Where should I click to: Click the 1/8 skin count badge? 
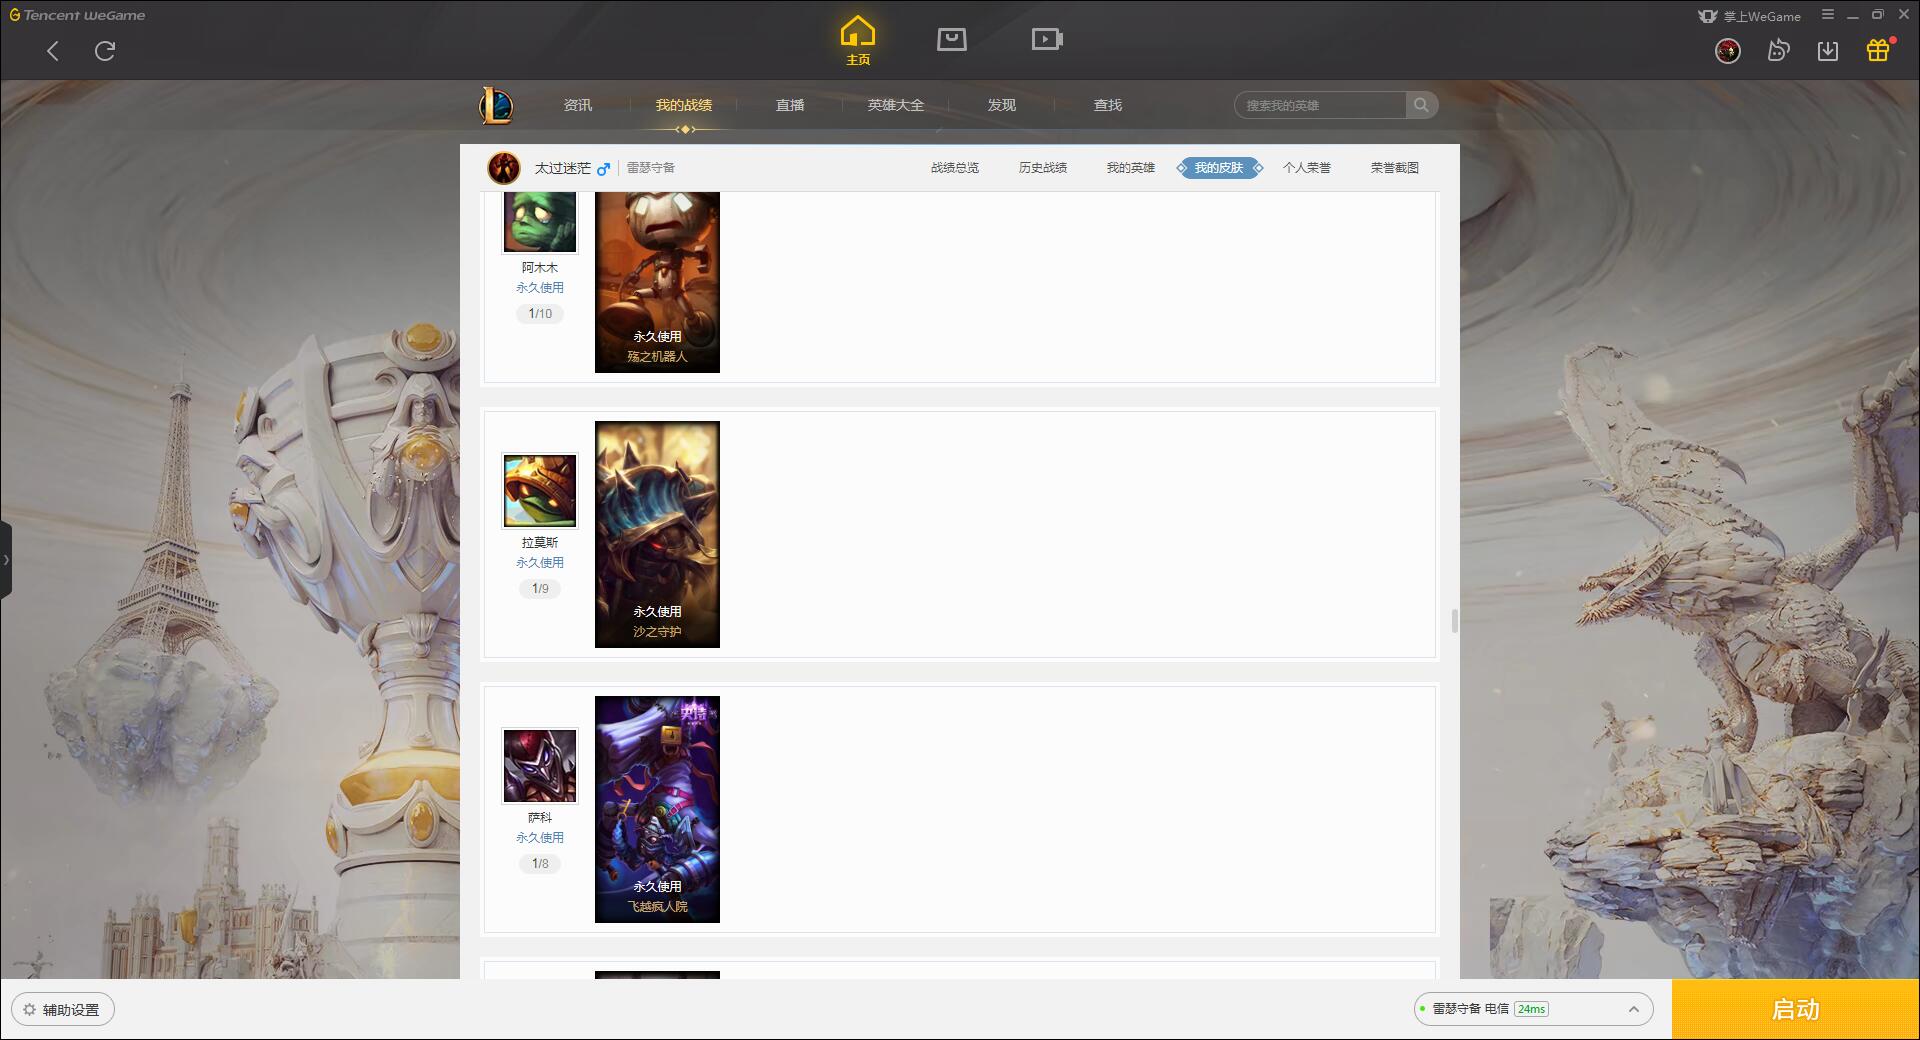(x=540, y=864)
